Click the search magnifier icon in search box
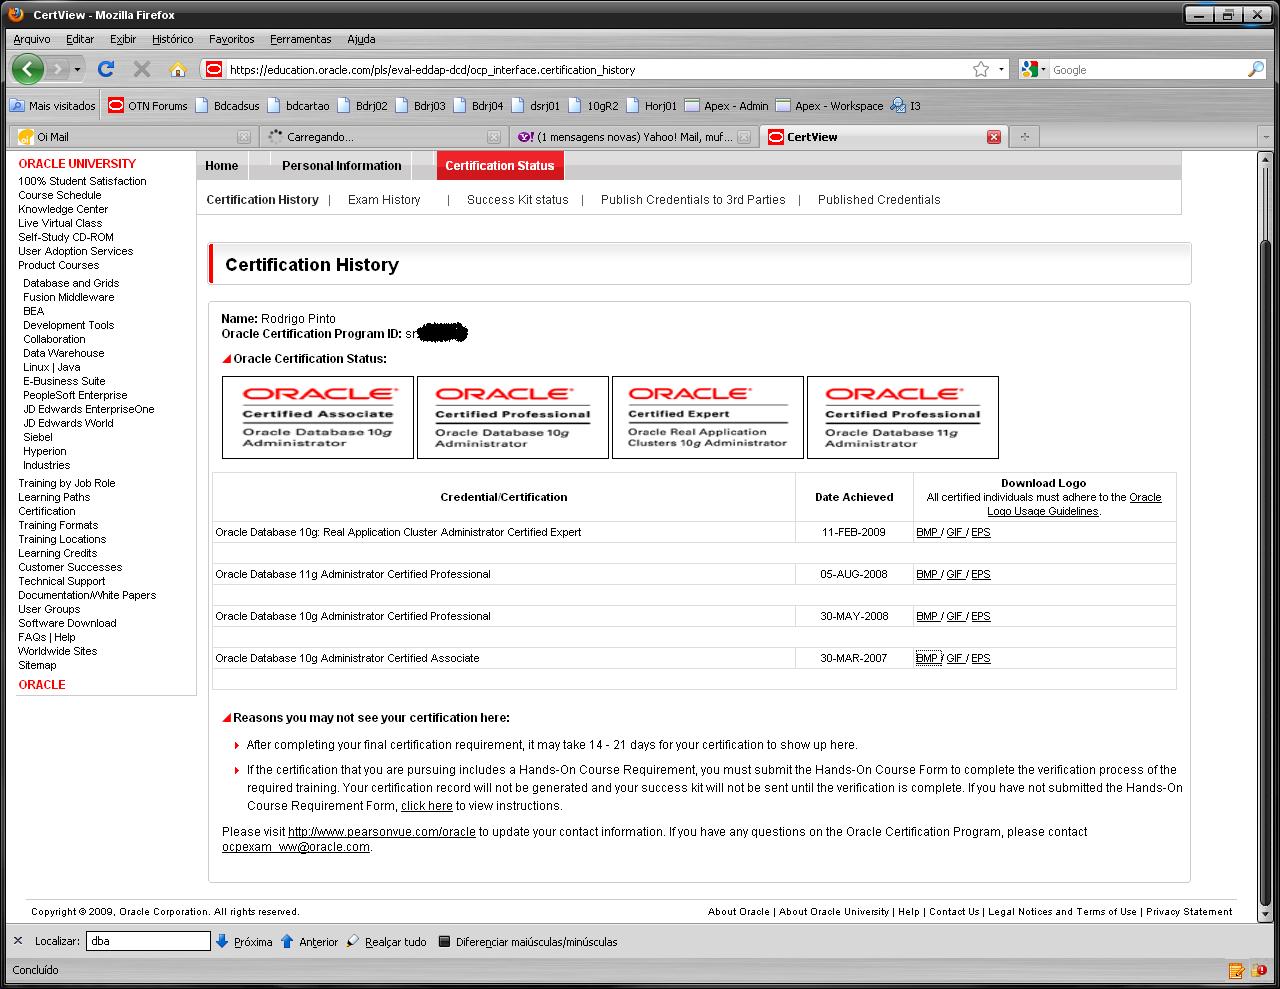 [x=1256, y=69]
